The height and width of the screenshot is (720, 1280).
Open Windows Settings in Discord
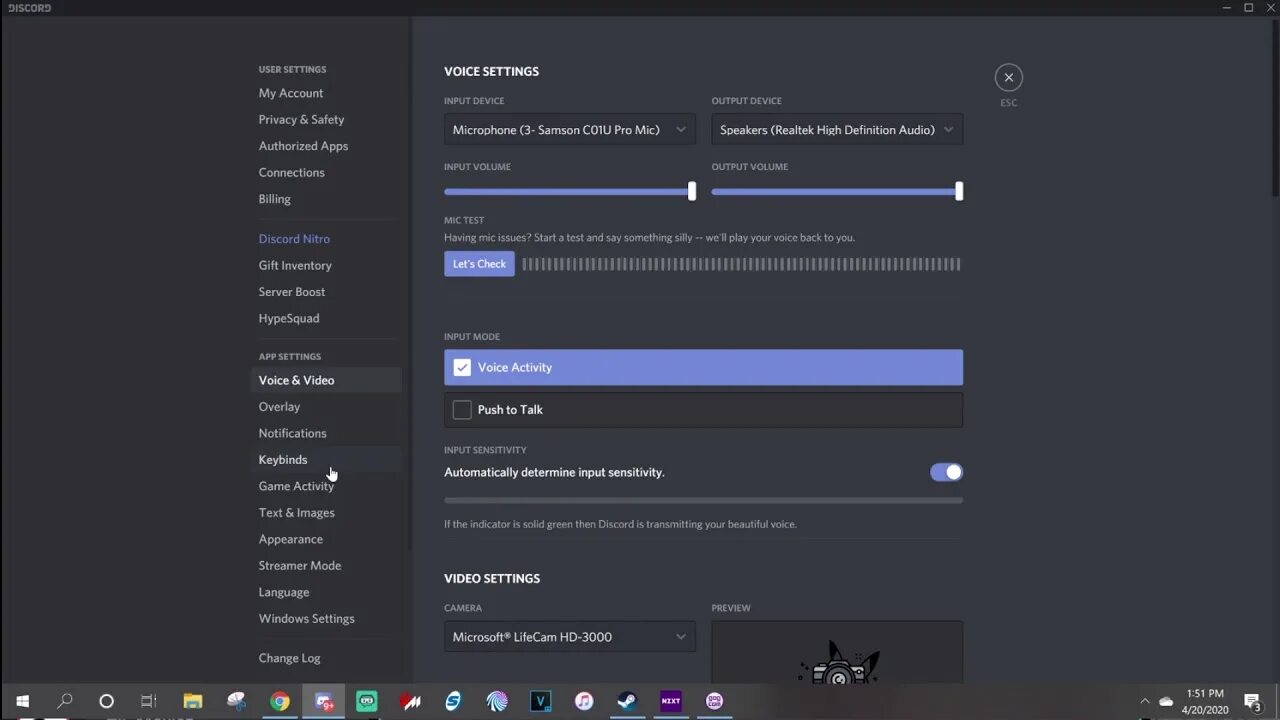[306, 619]
